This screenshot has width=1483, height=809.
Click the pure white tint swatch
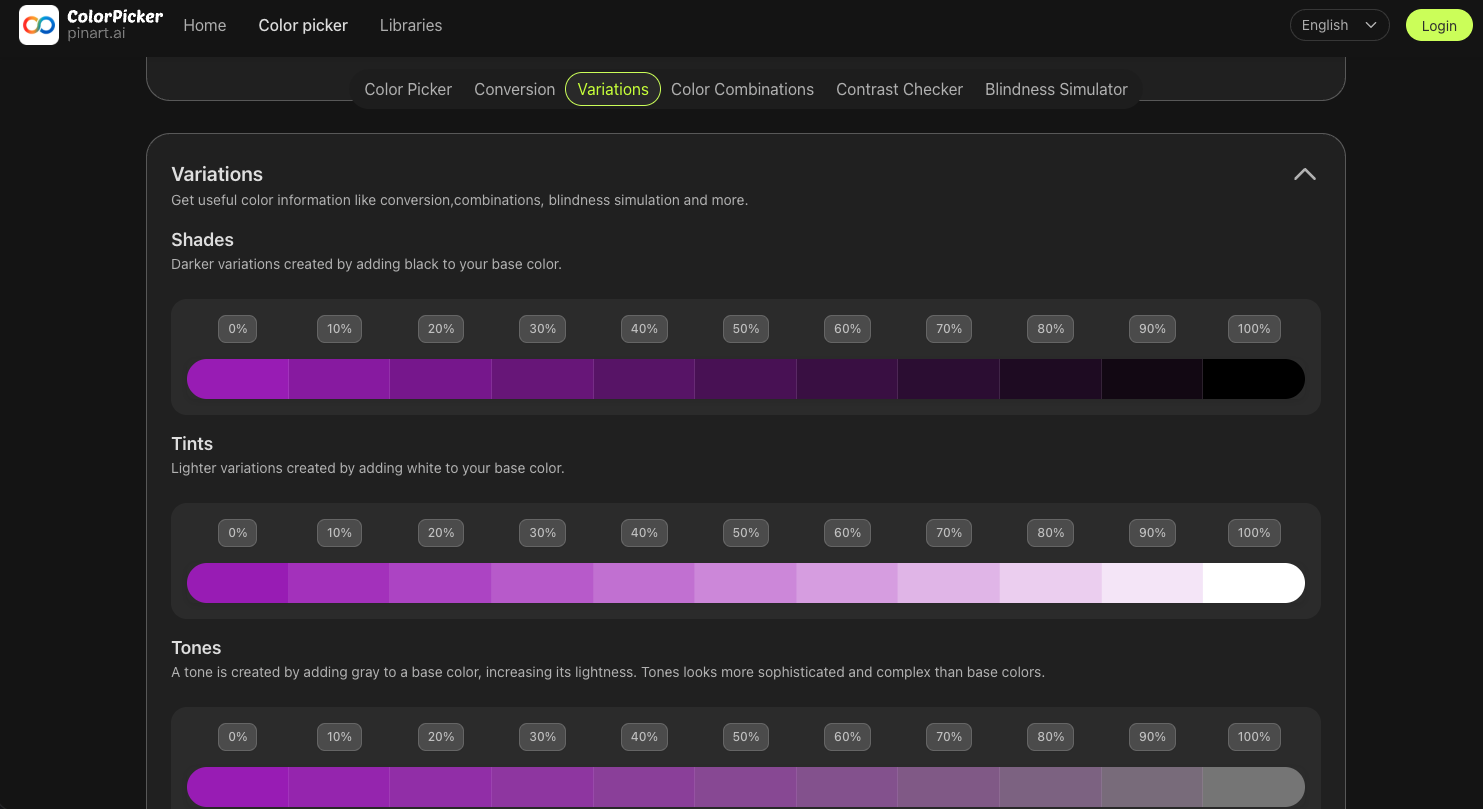[1253, 583]
